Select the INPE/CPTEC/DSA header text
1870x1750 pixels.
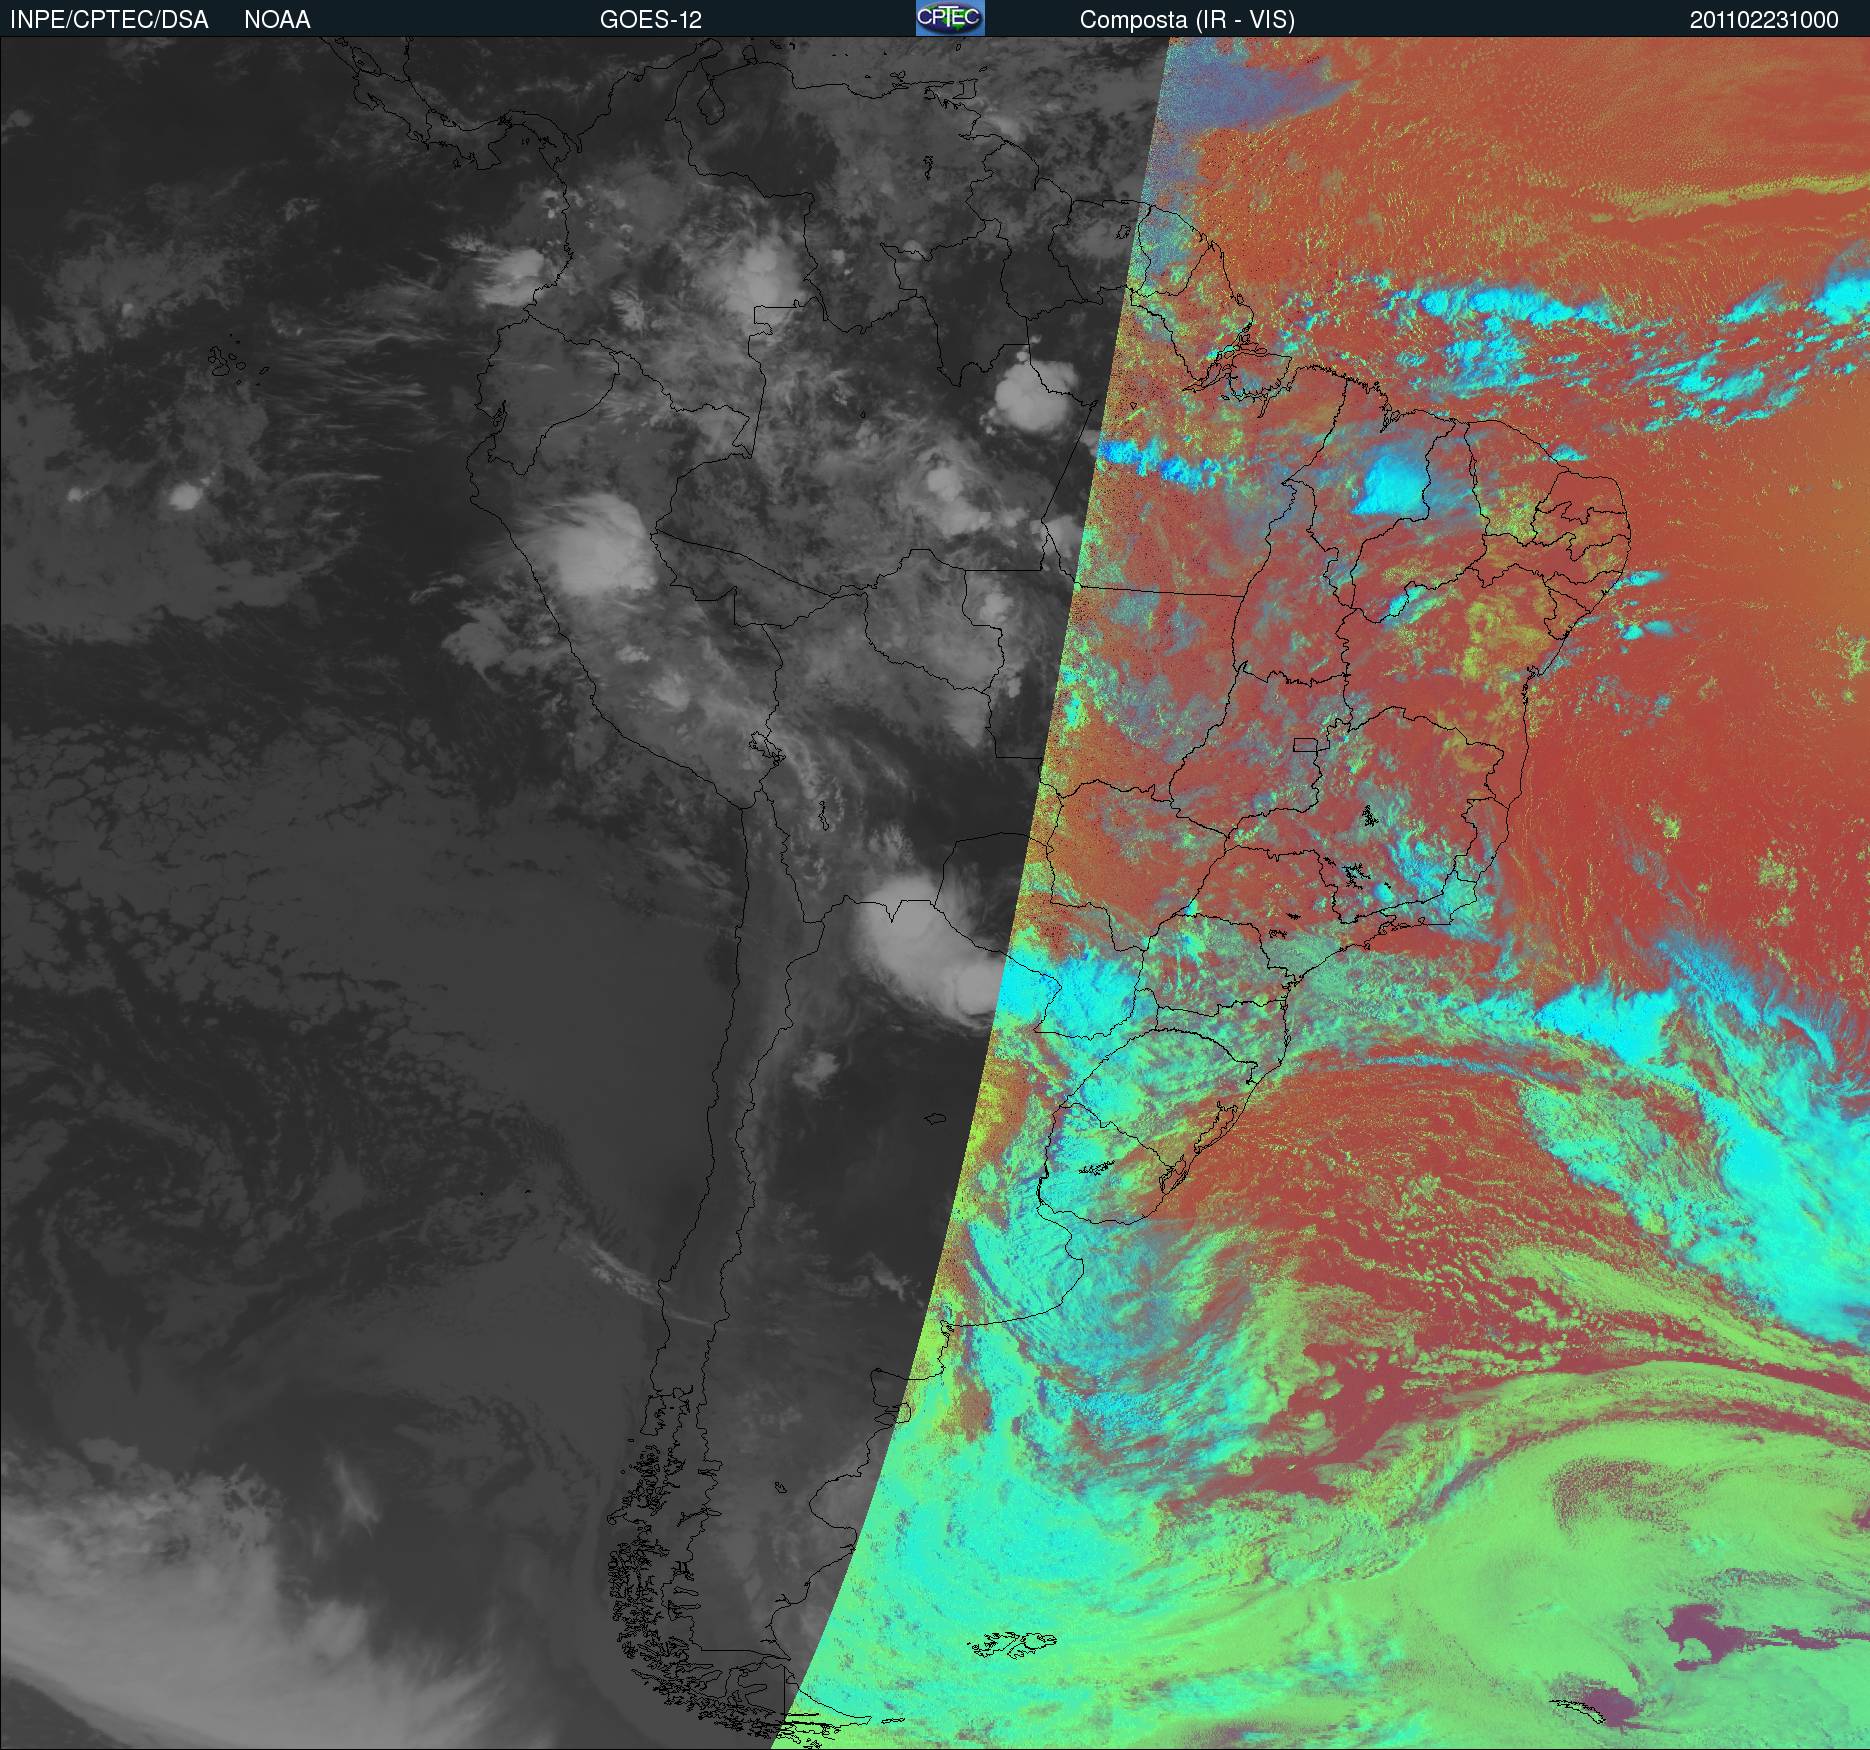pos(109,20)
